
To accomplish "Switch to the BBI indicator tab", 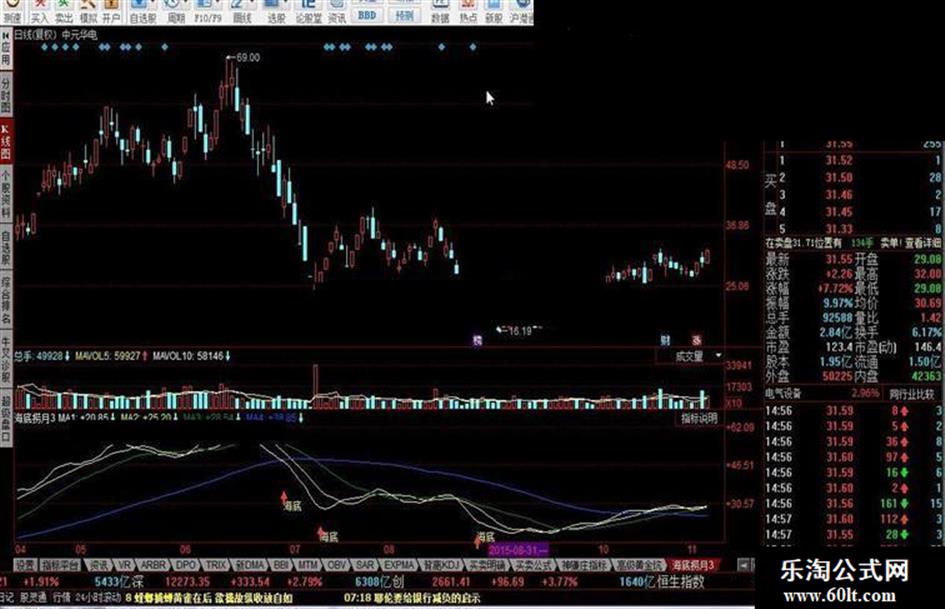I will [281, 566].
